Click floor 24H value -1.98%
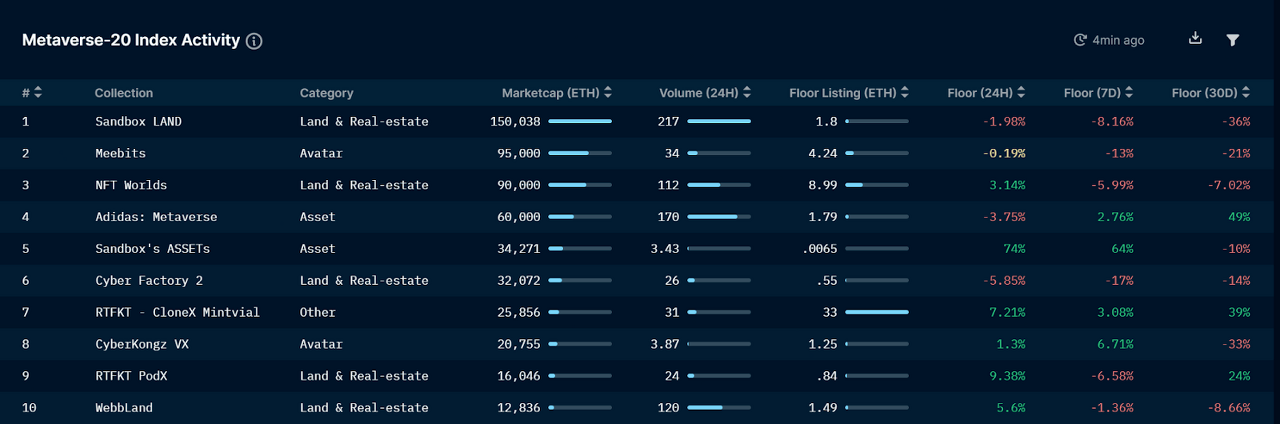 click(x=1004, y=121)
